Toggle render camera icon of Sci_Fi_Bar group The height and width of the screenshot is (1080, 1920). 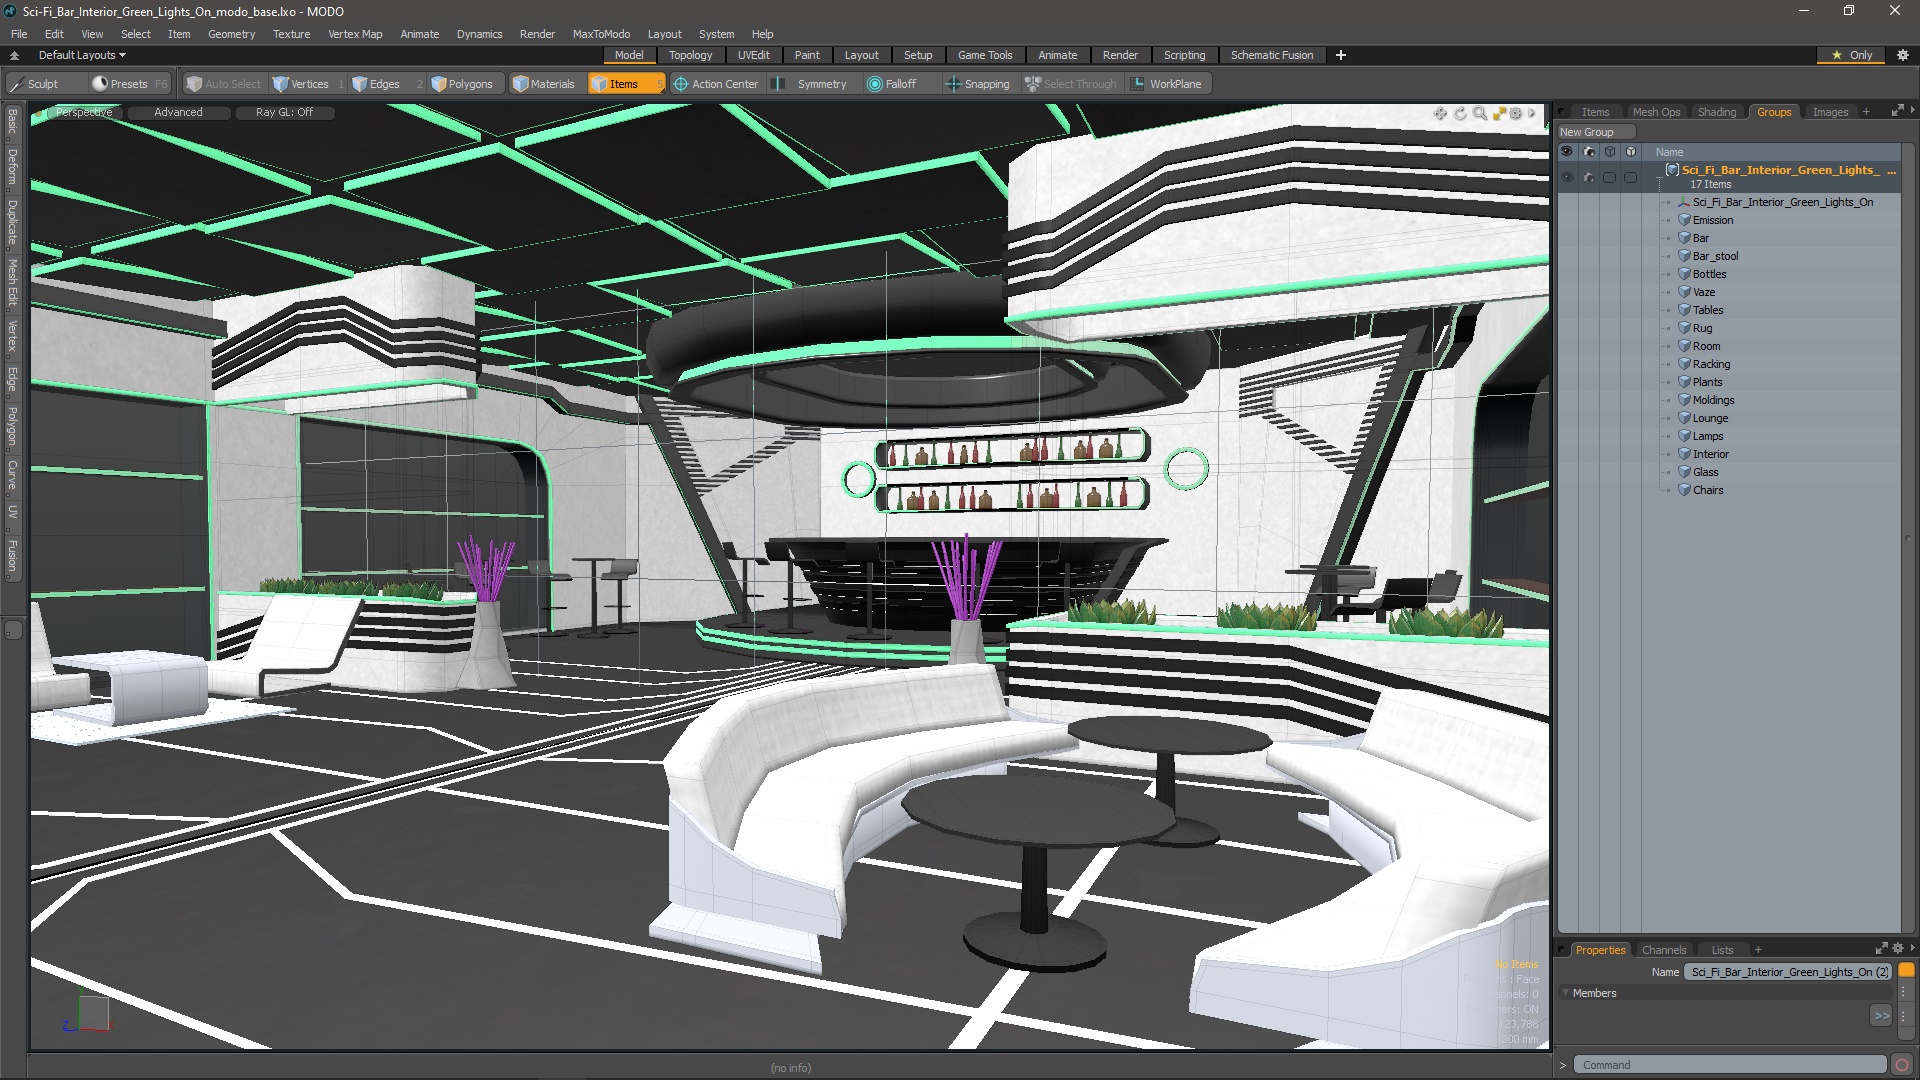[1589, 177]
